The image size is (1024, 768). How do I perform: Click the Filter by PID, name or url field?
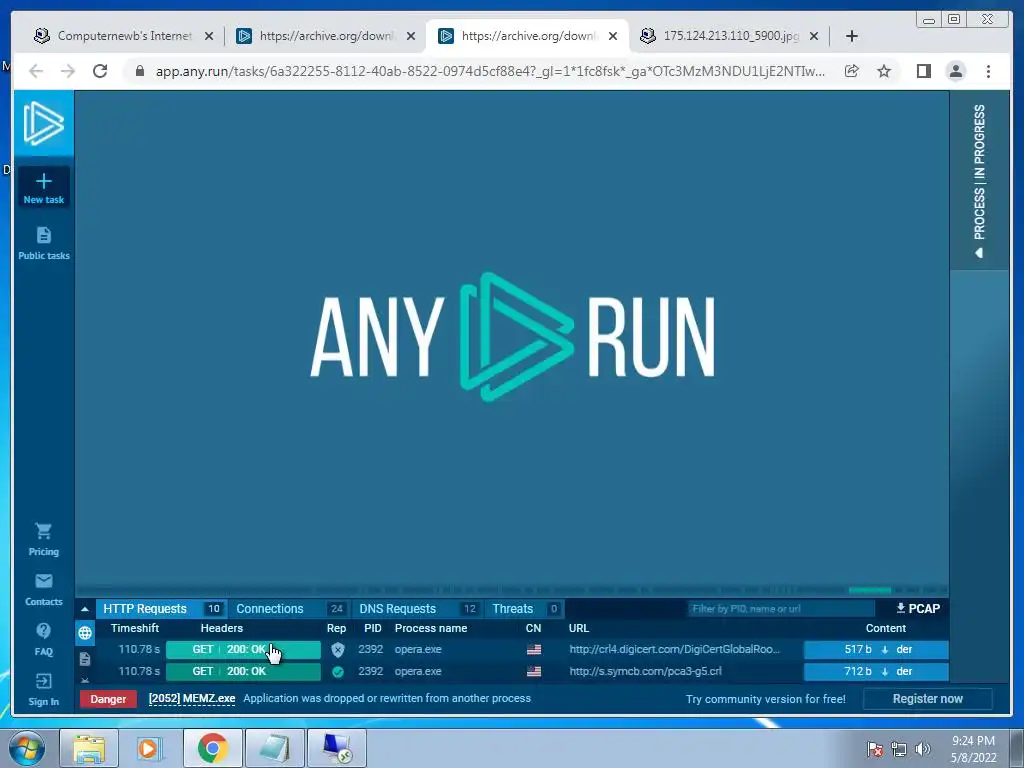pyautogui.click(x=780, y=609)
